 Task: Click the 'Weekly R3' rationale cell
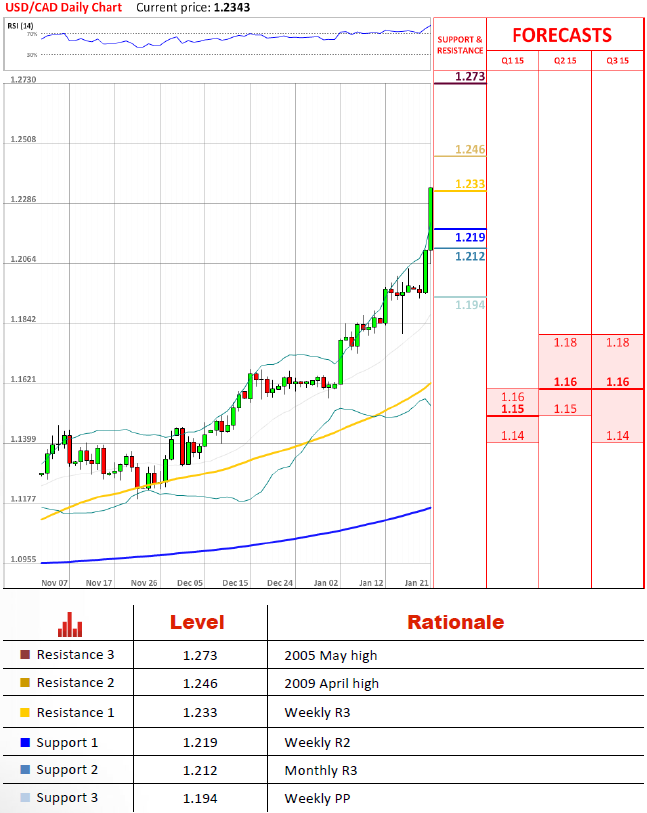pos(317,713)
